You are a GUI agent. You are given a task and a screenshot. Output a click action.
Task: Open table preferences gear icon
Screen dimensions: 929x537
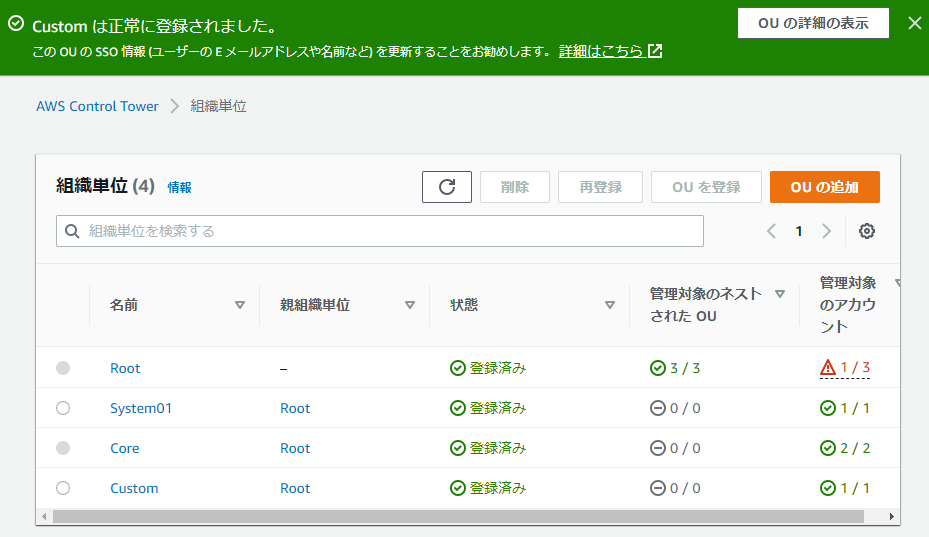tap(867, 231)
